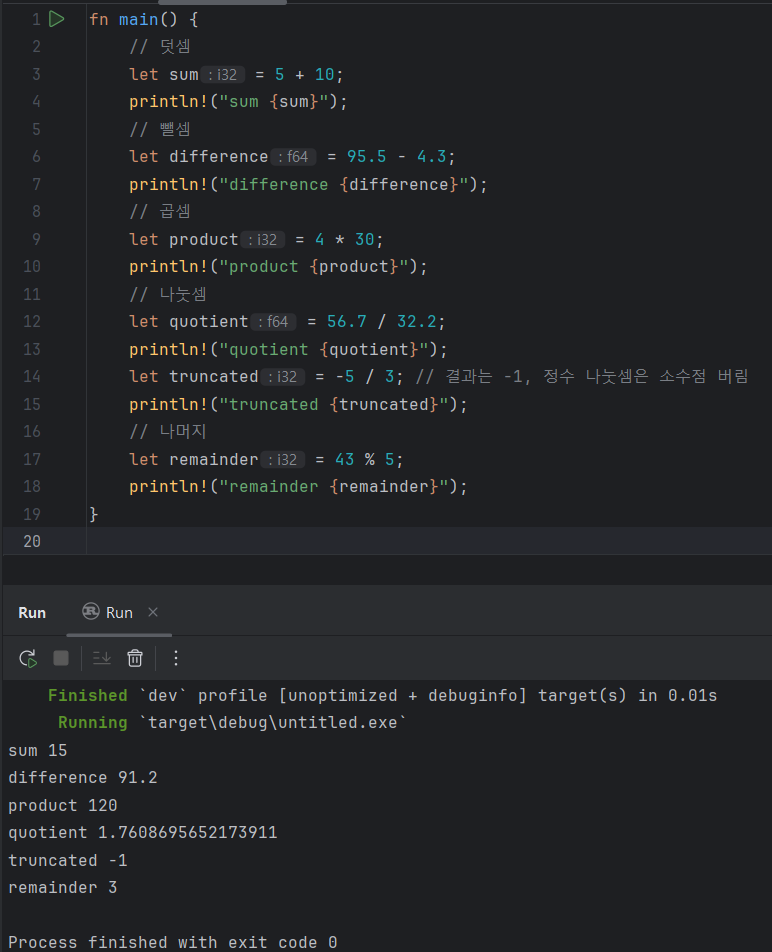
Task: Click the 'difference 91.2' output line
Action: click(x=83, y=778)
